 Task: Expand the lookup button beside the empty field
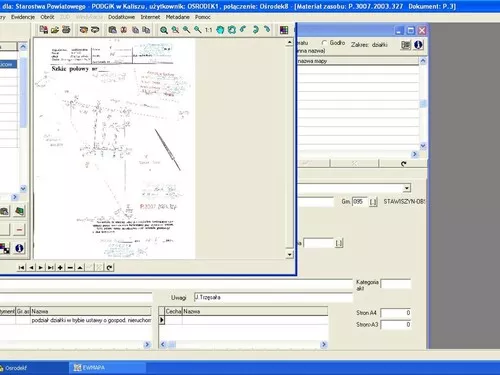pyautogui.click(x=339, y=243)
